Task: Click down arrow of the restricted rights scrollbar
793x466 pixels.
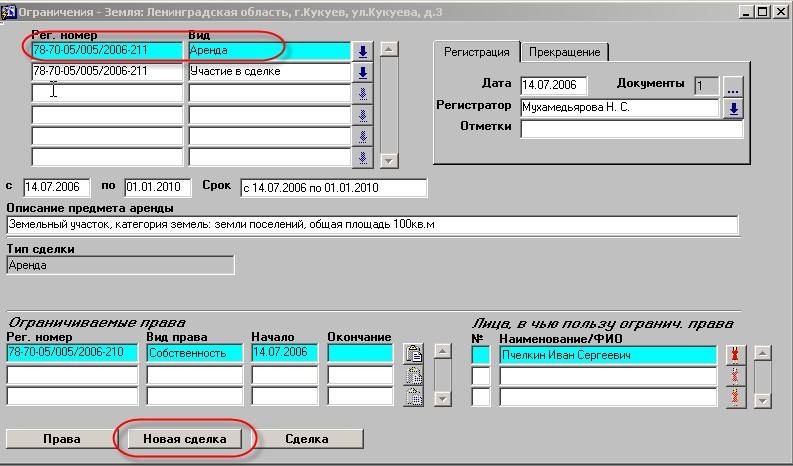Action: point(443,399)
